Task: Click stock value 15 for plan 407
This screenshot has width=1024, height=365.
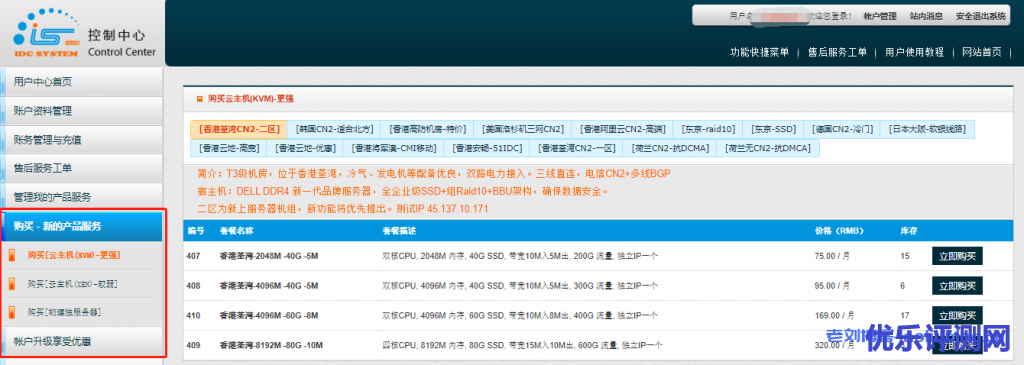Action: (904, 256)
